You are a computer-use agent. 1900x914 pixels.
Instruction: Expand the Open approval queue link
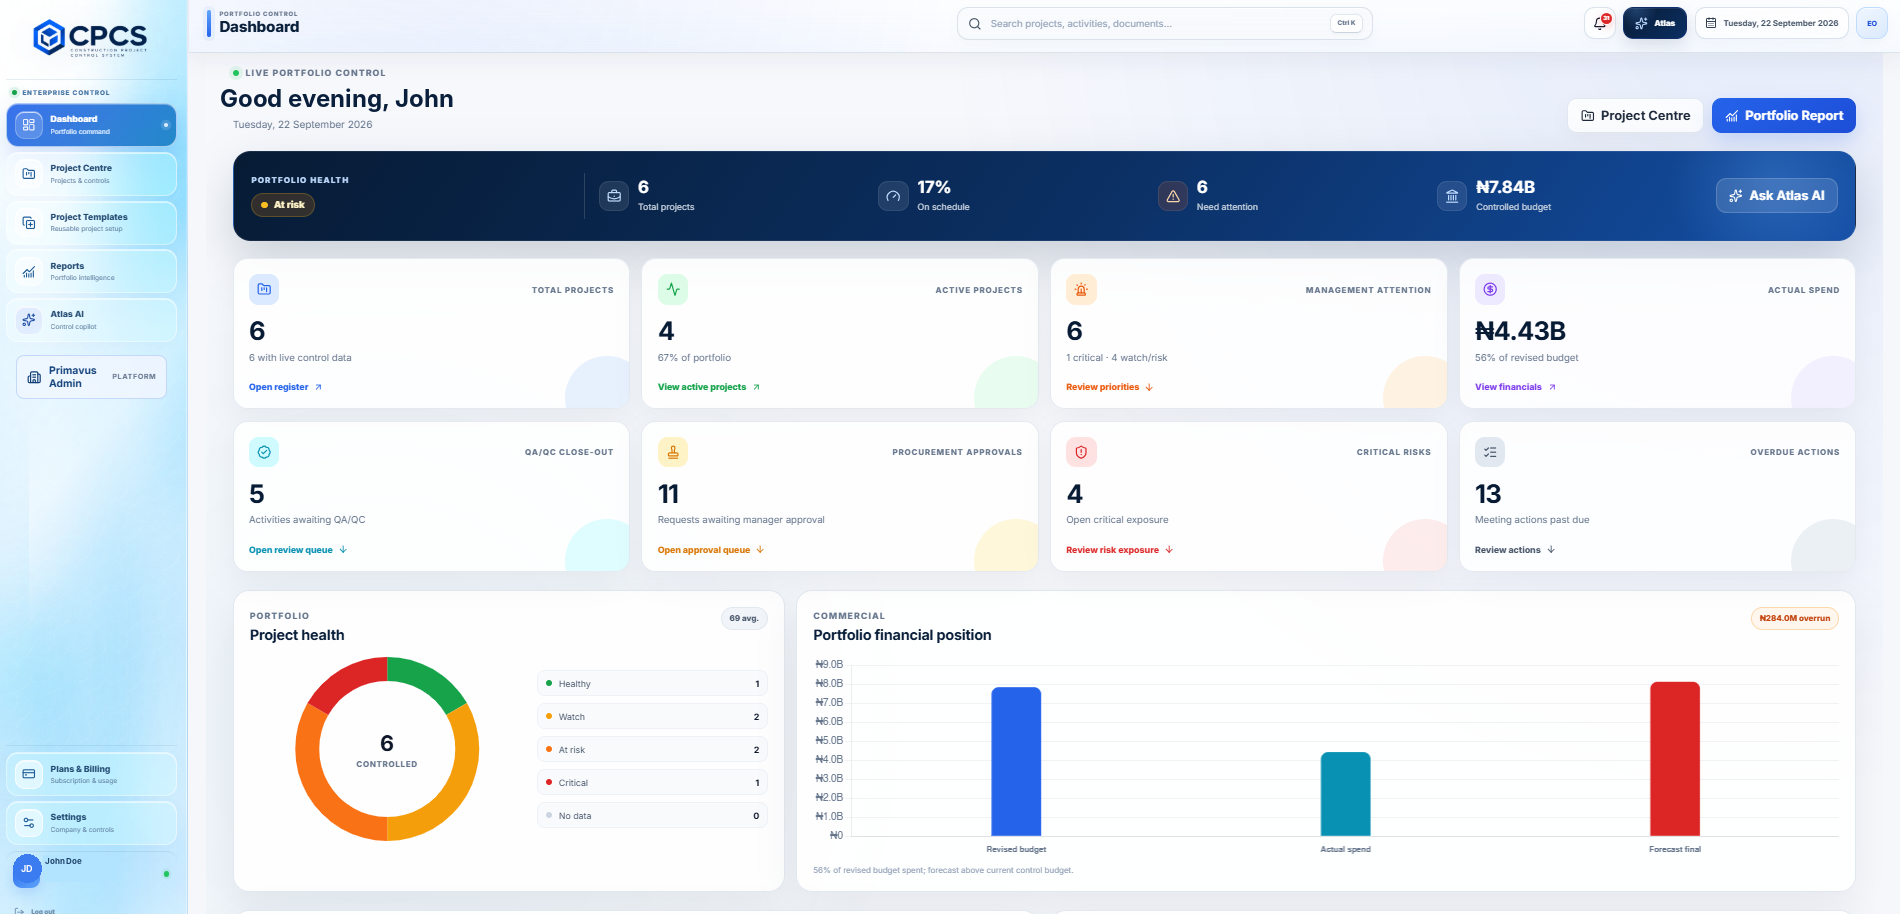[711, 550]
